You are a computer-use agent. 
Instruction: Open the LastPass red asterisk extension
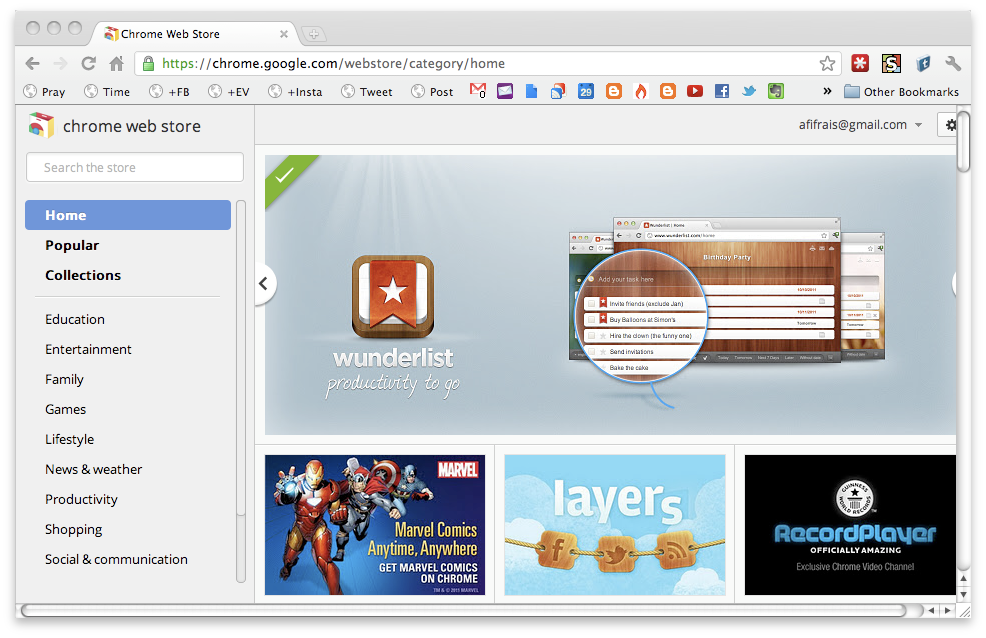pyautogui.click(x=860, y=63)
